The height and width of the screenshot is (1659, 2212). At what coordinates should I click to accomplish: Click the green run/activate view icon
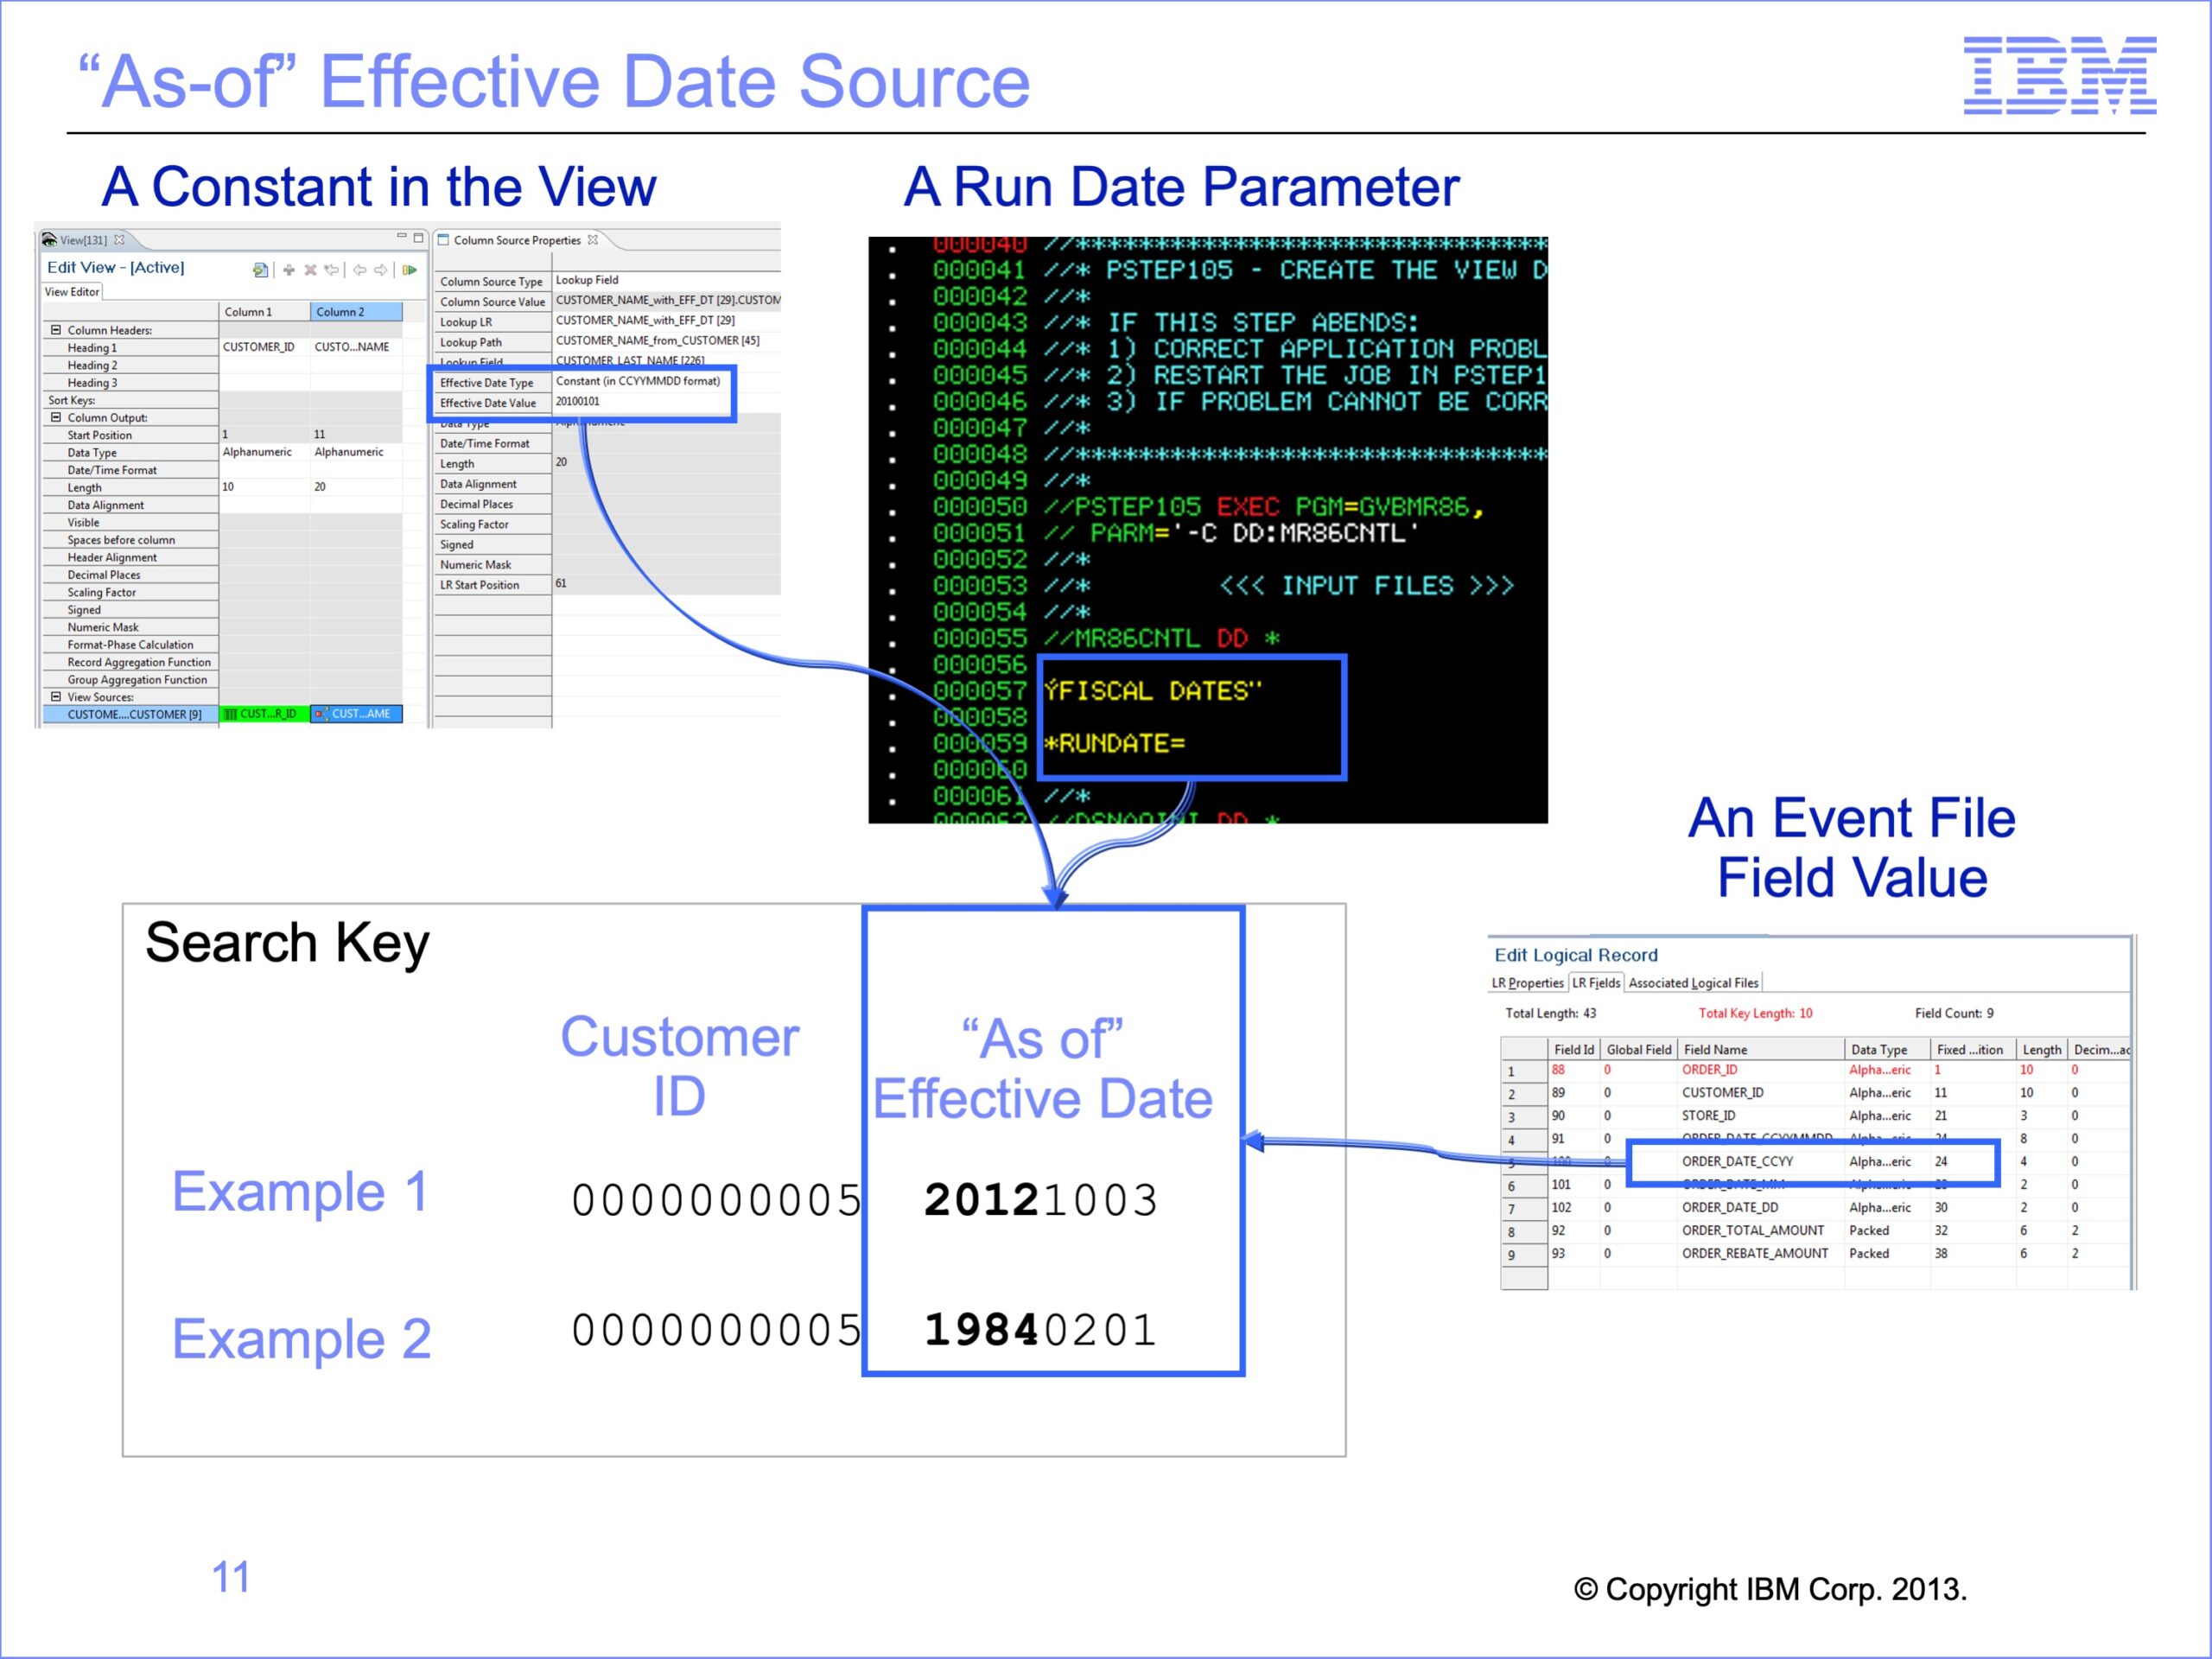point(410,270)
